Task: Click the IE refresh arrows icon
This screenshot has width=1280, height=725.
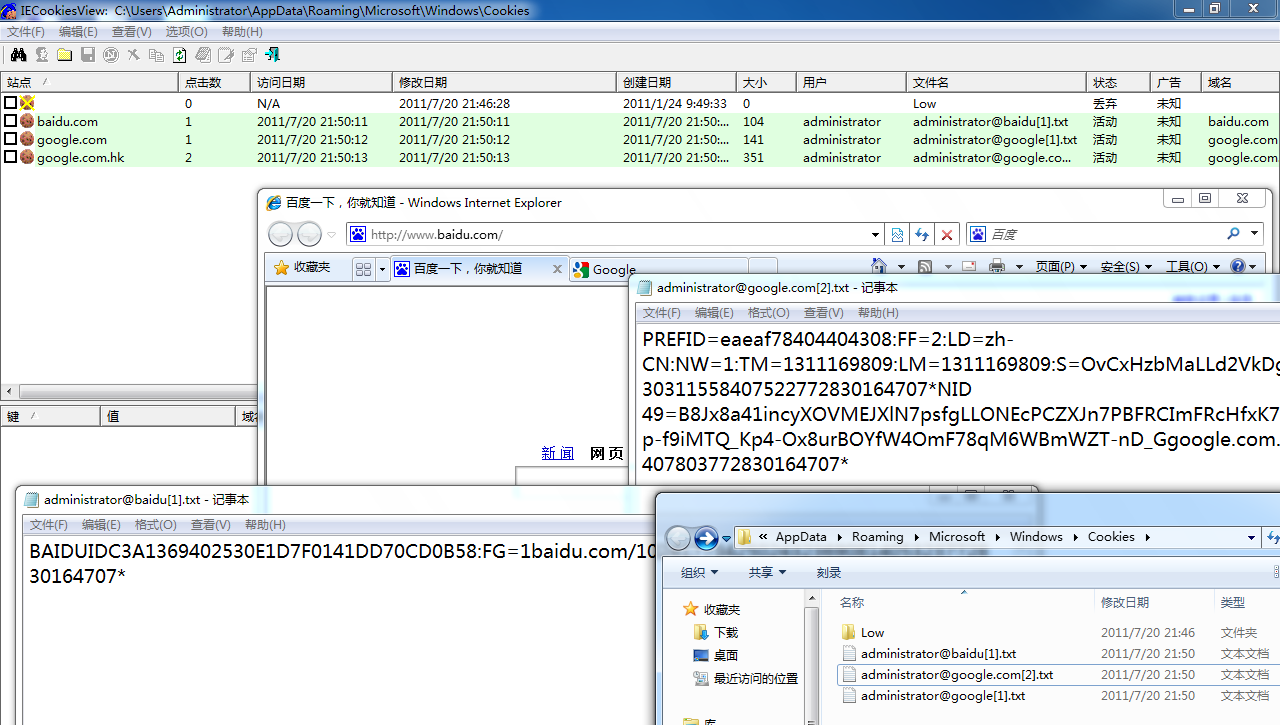Action: click(922, 235)
